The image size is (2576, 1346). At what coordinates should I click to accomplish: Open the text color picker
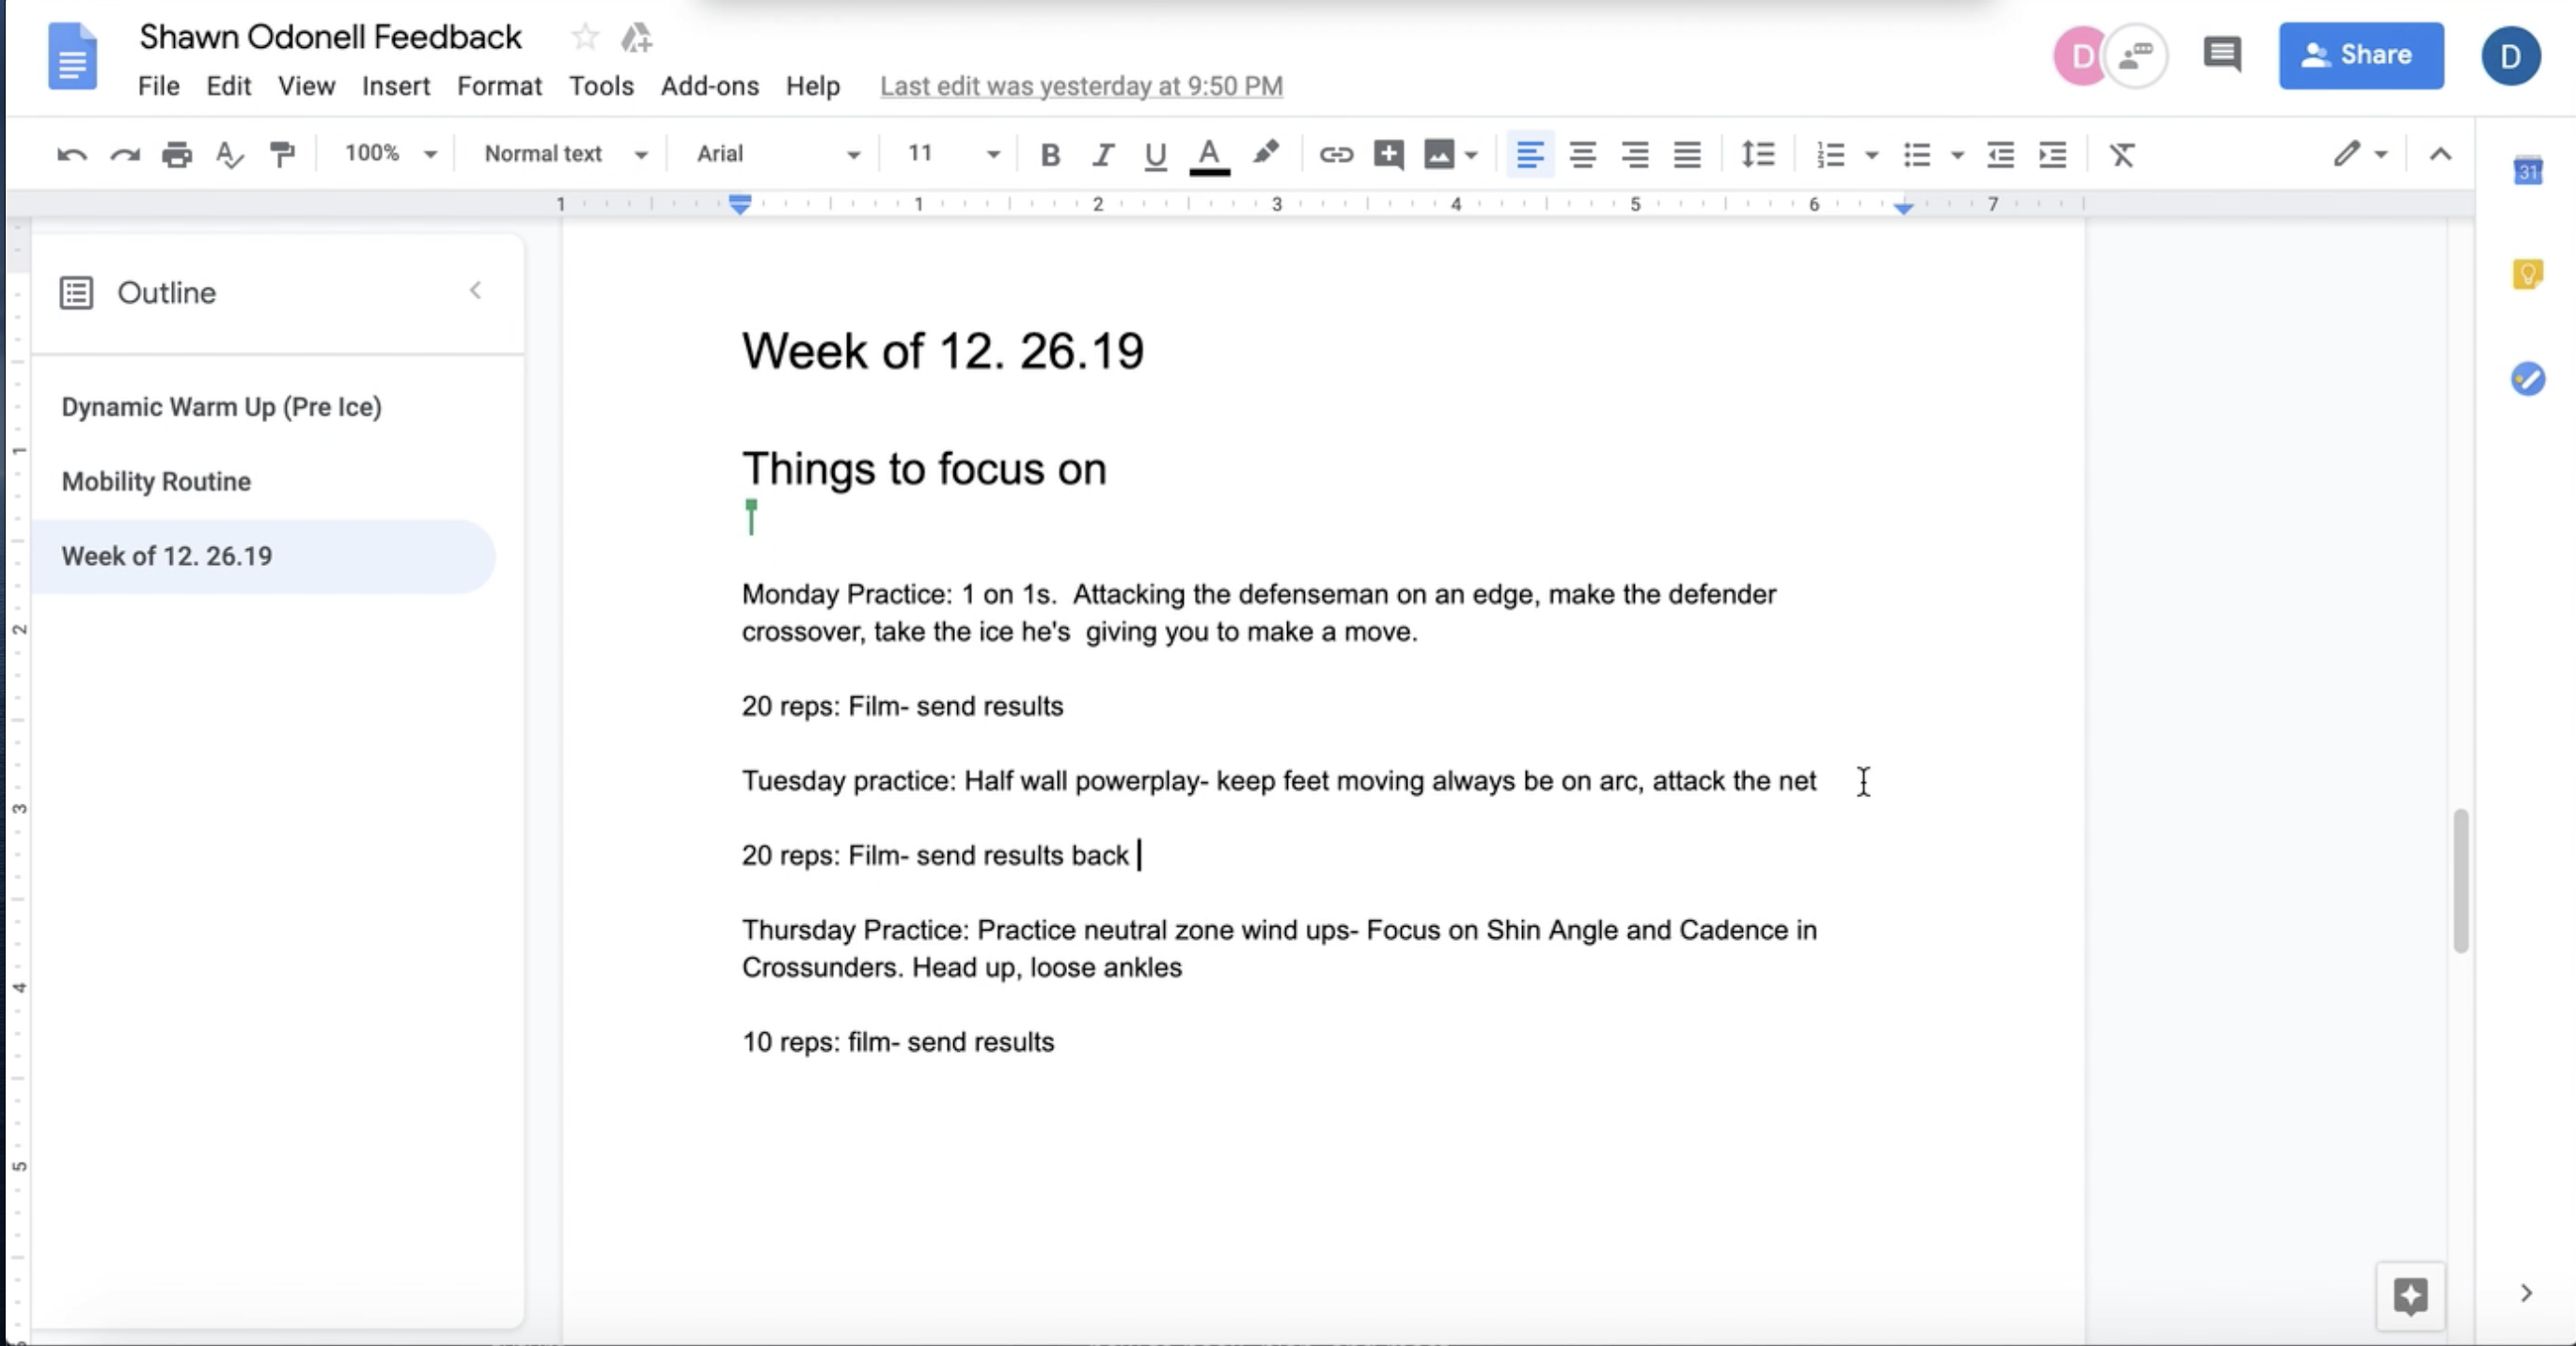pyautogui.click(x=1209, y=154)
